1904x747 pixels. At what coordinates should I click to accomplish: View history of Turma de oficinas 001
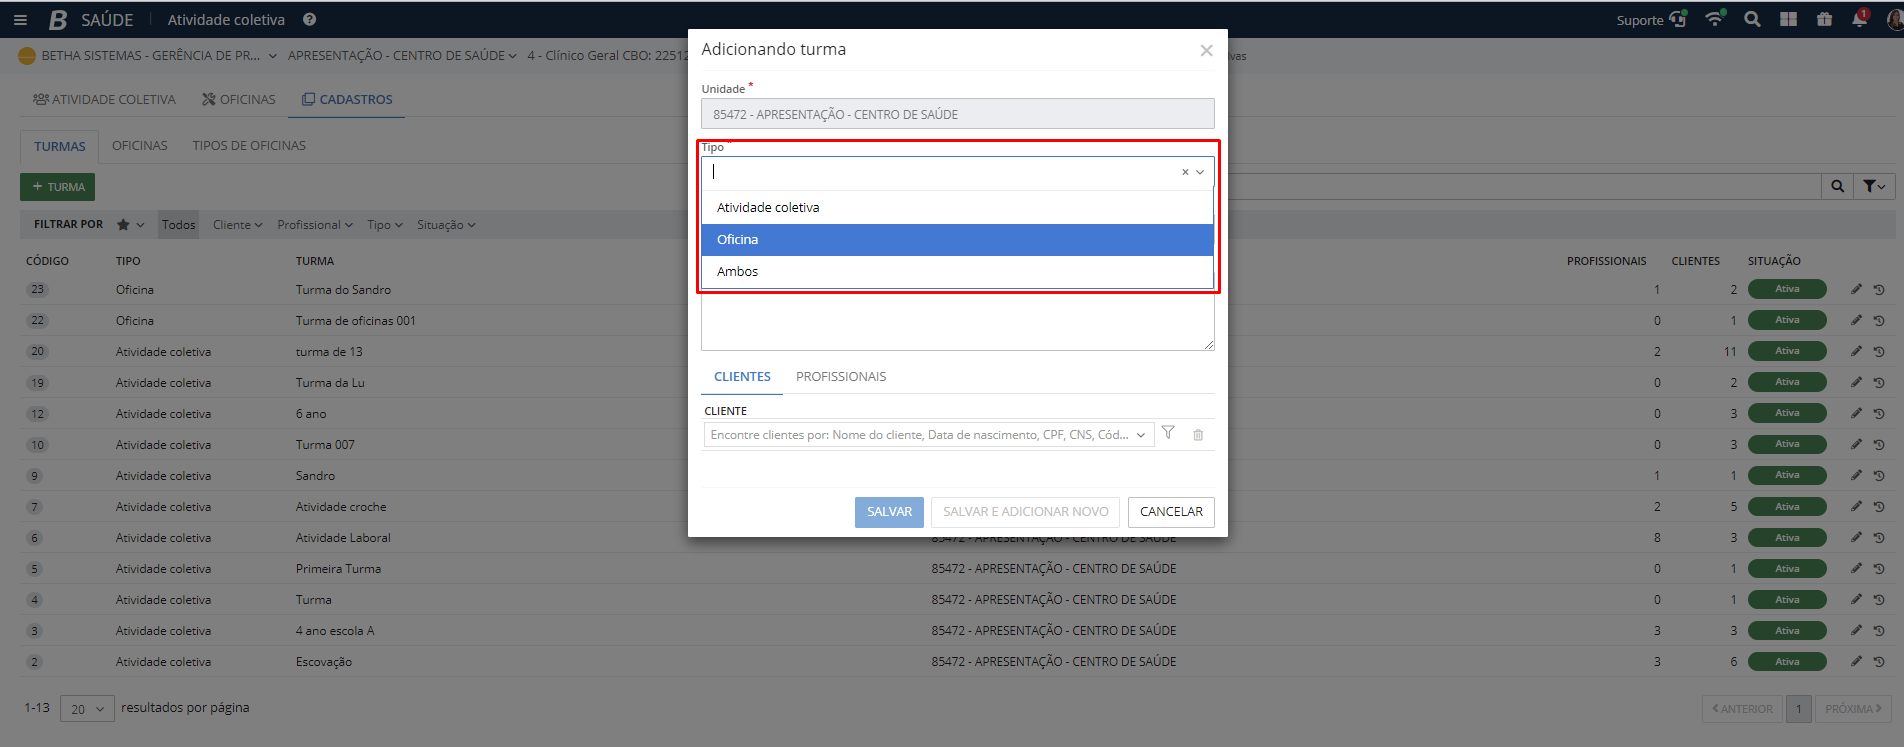[x=1879, y=320]
